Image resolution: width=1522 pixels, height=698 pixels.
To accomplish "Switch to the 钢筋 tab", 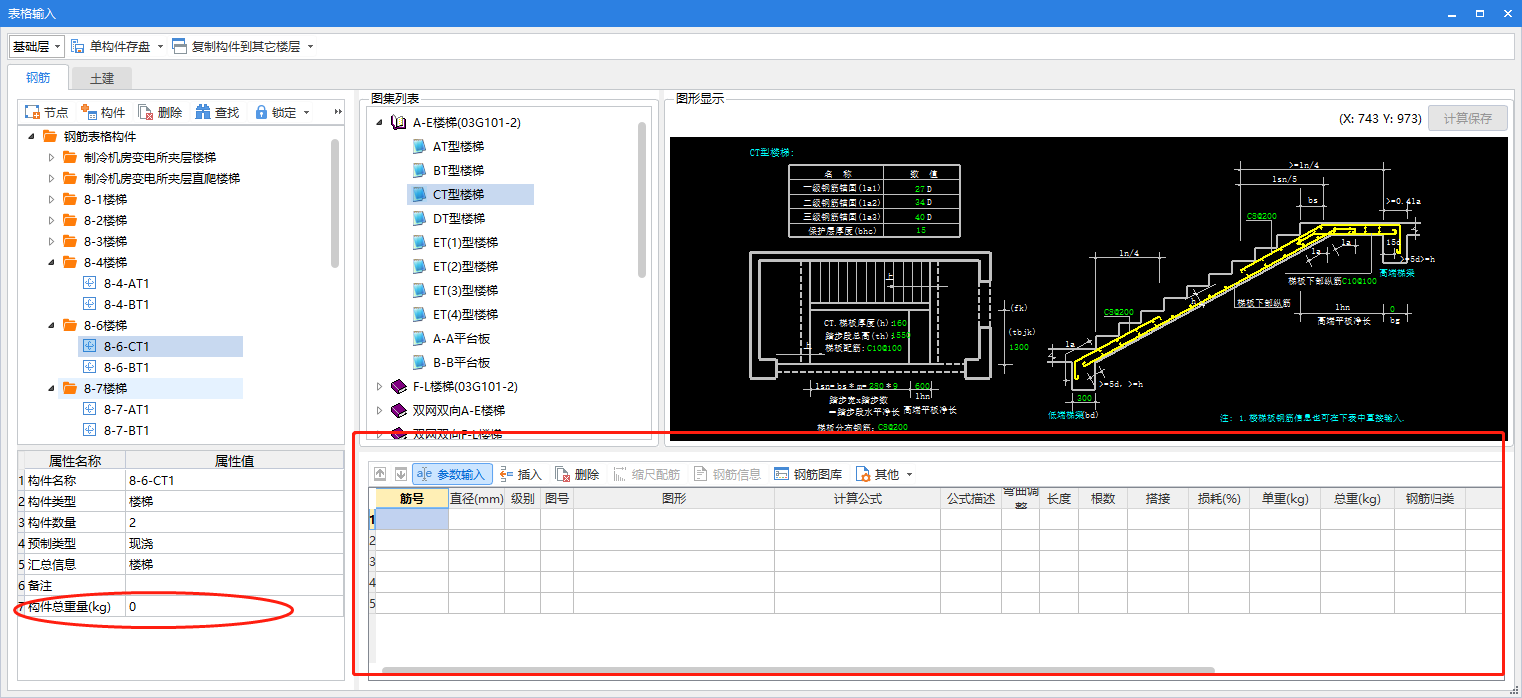I will click(x=38, y=78).
